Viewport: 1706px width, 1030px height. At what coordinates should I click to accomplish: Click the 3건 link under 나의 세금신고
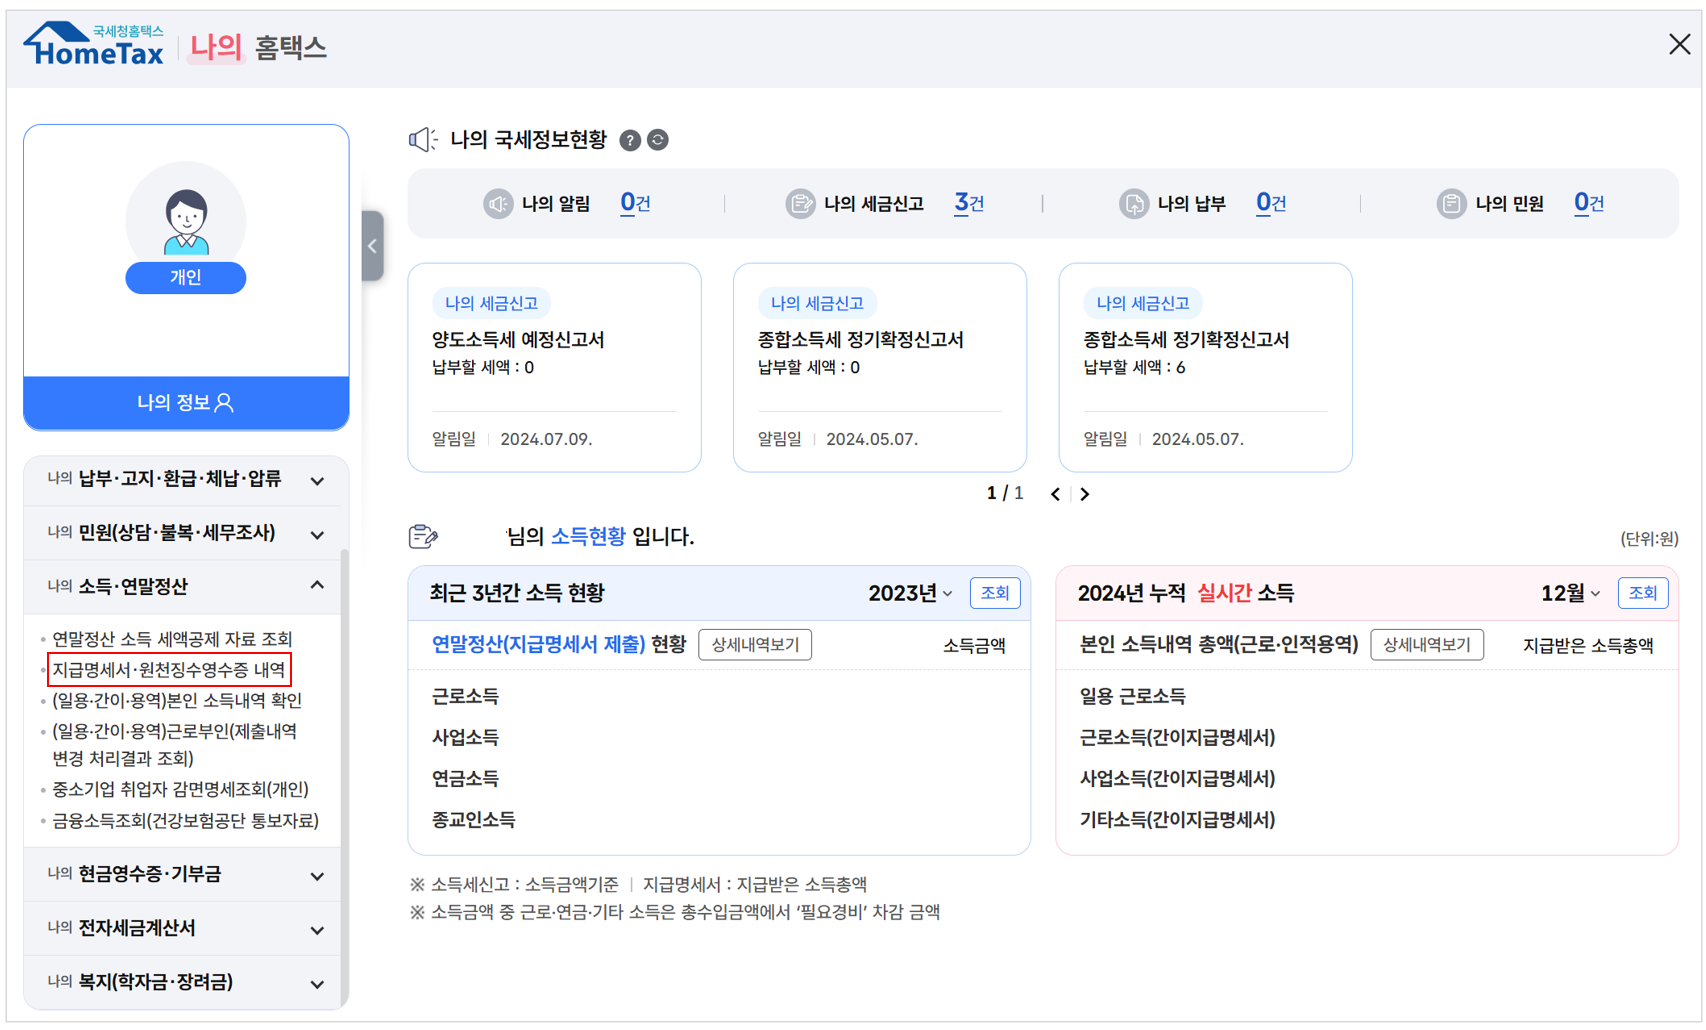pos(966,201)
